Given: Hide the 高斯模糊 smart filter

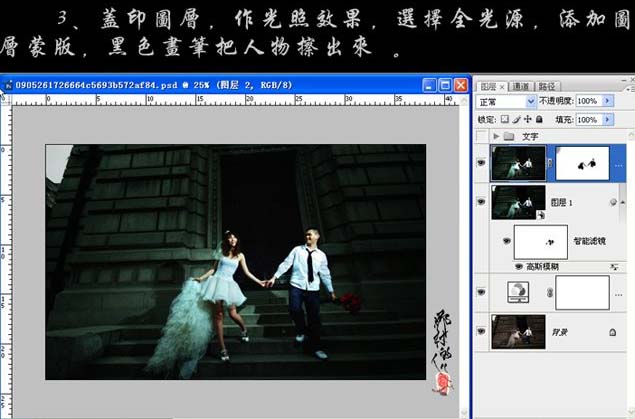Looking at the screenshot, I should coord(518,267).
